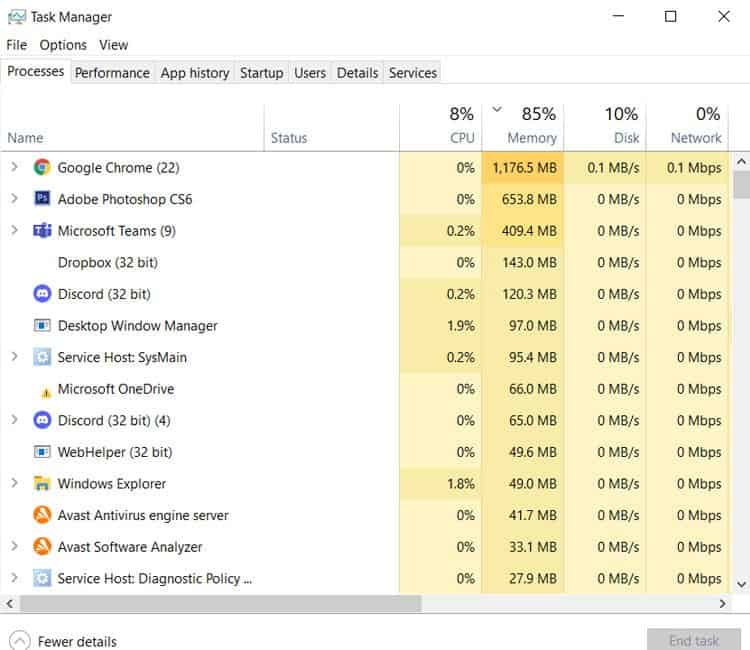
Task: Switch to the Performance tab
Action: pos(112,73)
